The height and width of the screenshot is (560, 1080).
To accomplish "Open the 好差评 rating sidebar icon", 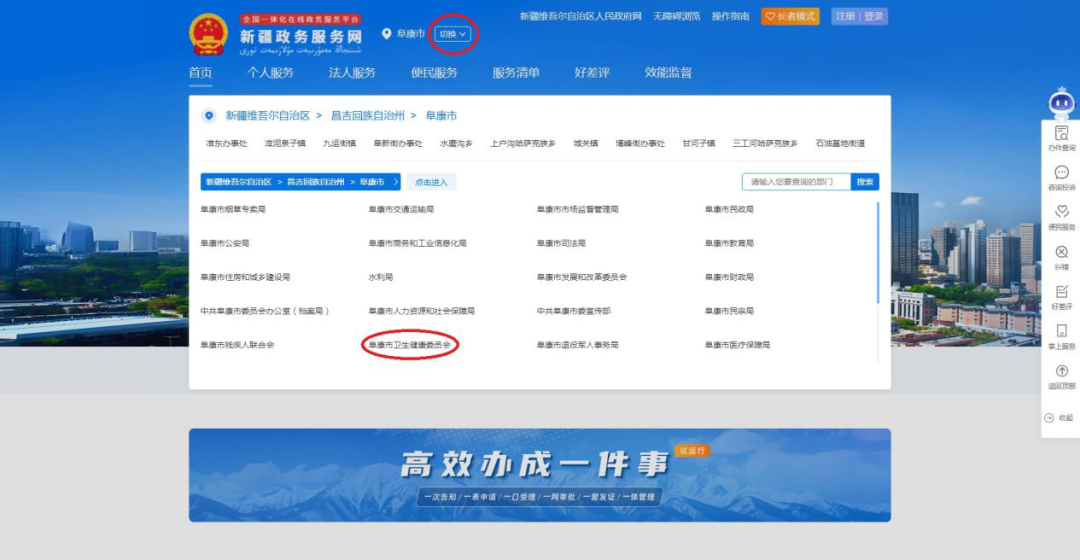I will point(1061,296).
